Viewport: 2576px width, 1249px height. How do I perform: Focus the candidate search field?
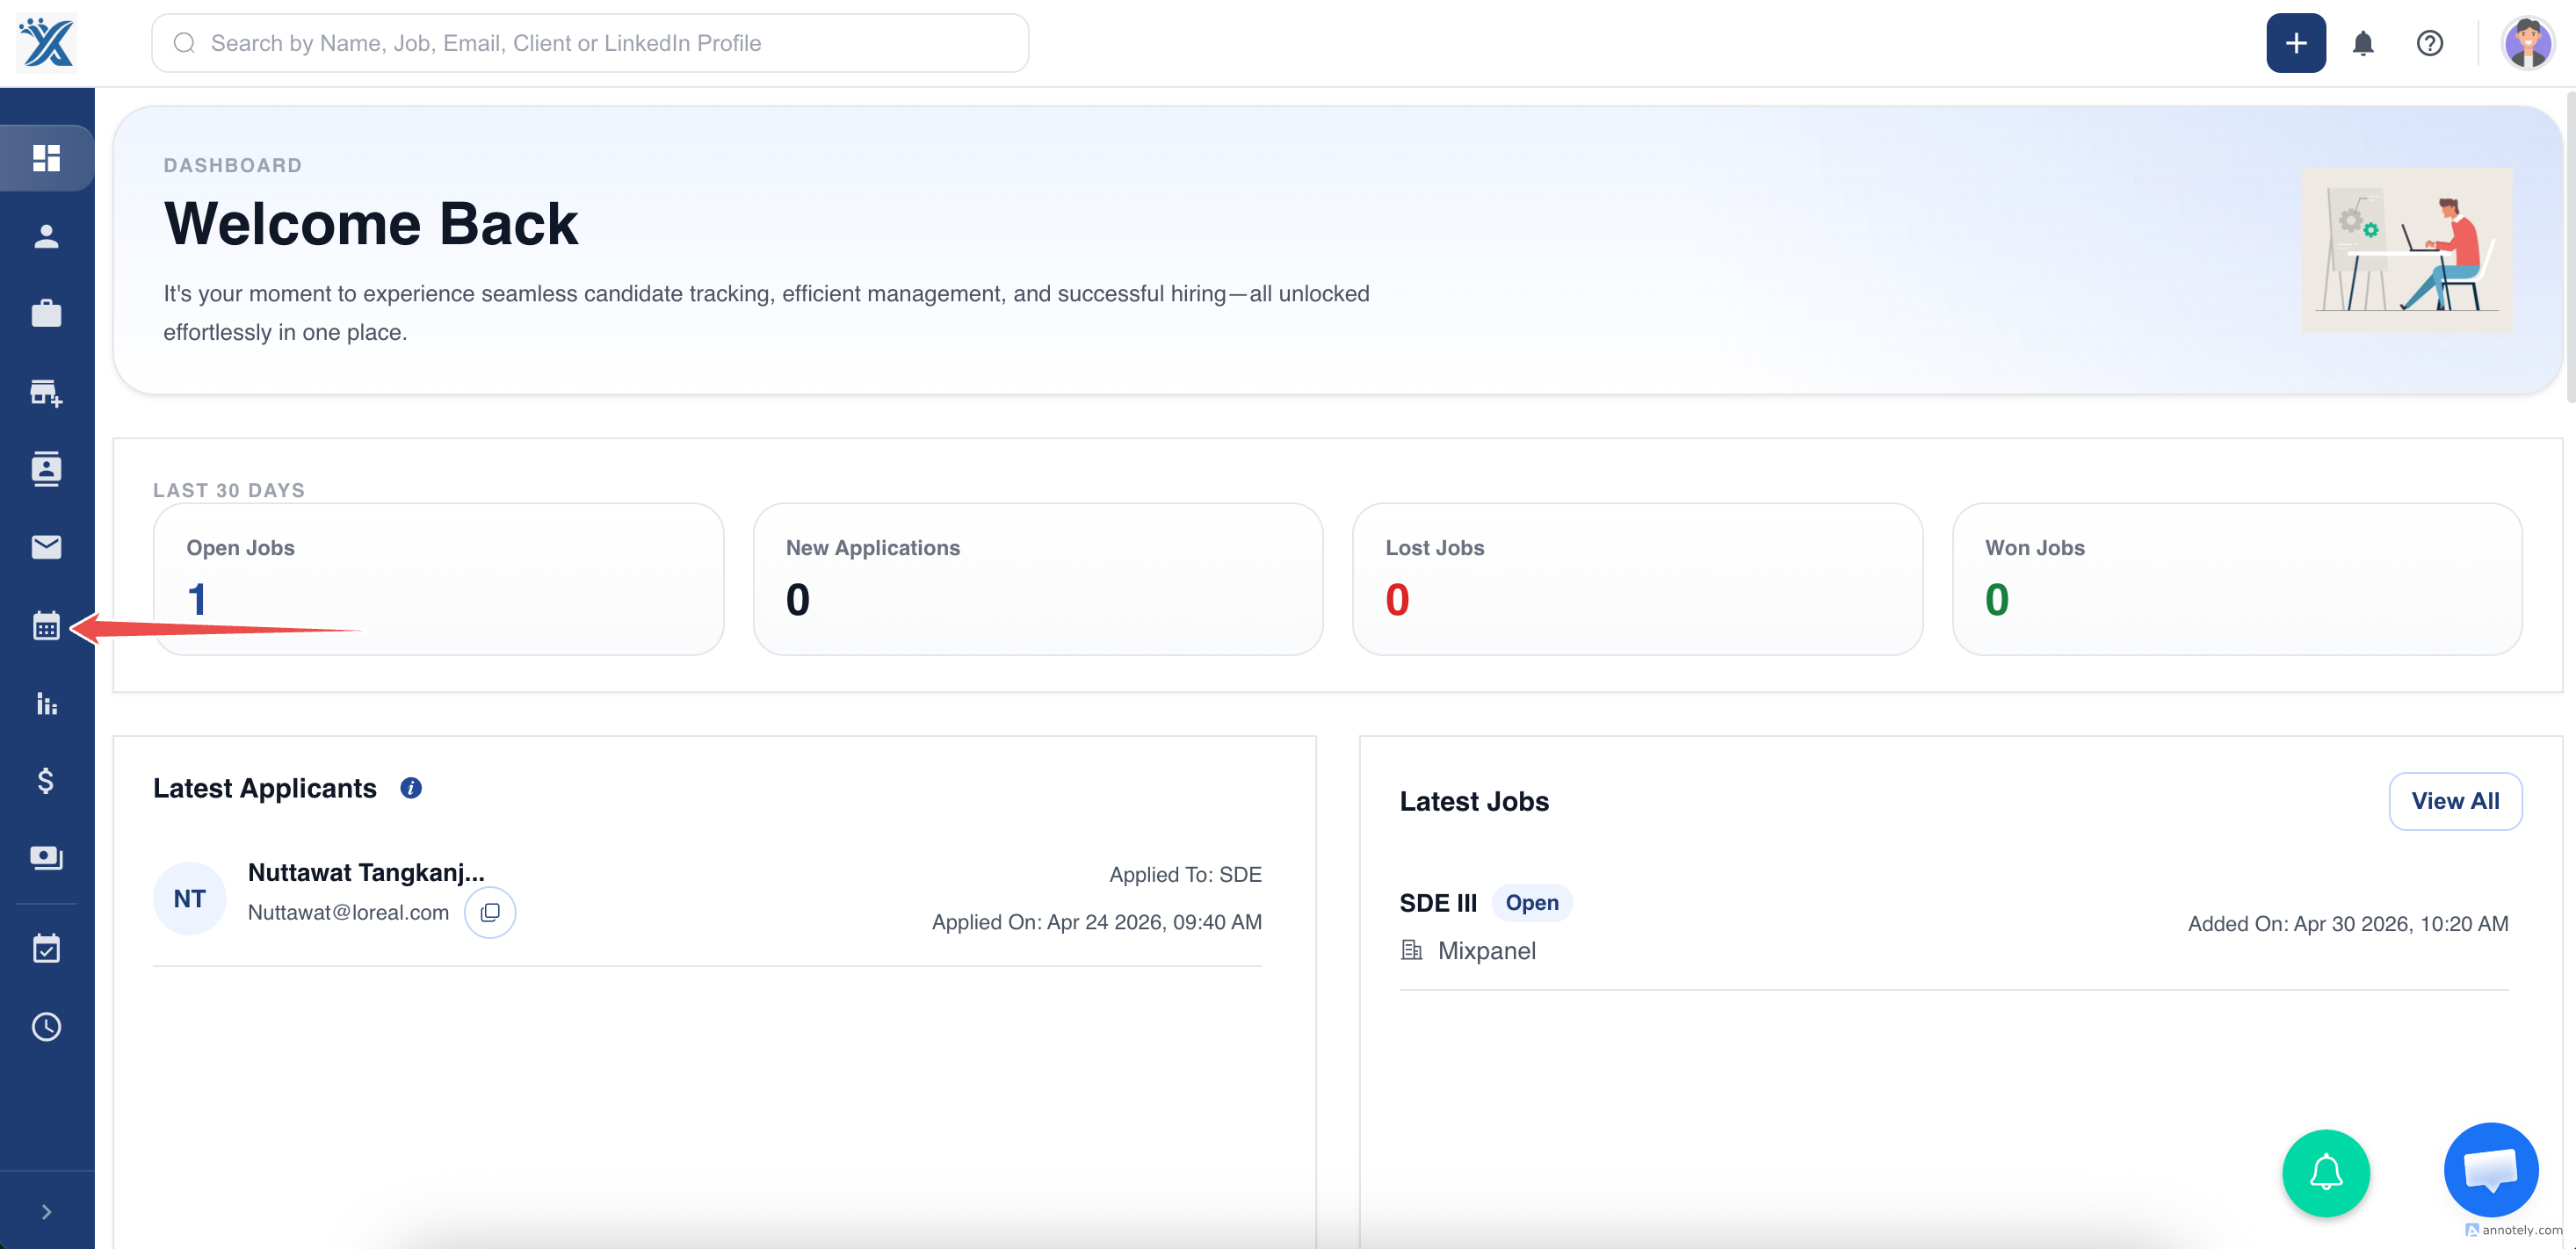coord(590,43)
